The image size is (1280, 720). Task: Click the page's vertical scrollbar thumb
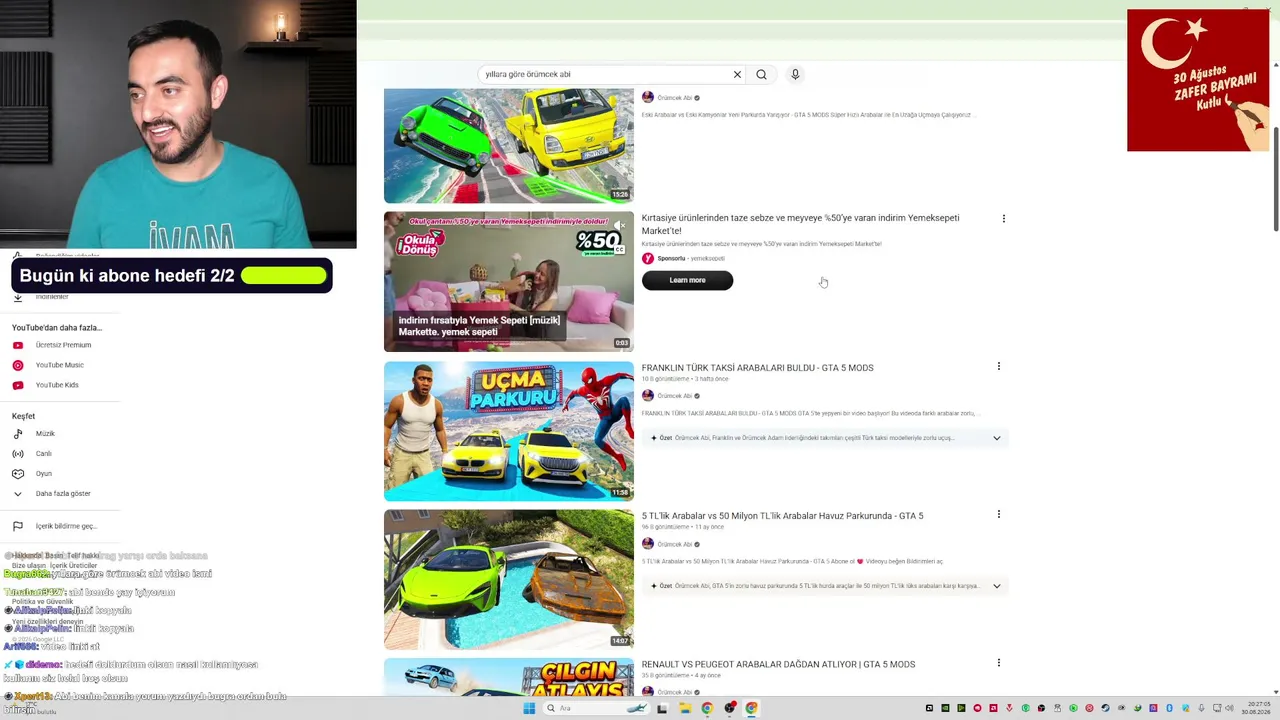tap(1275, 180)
